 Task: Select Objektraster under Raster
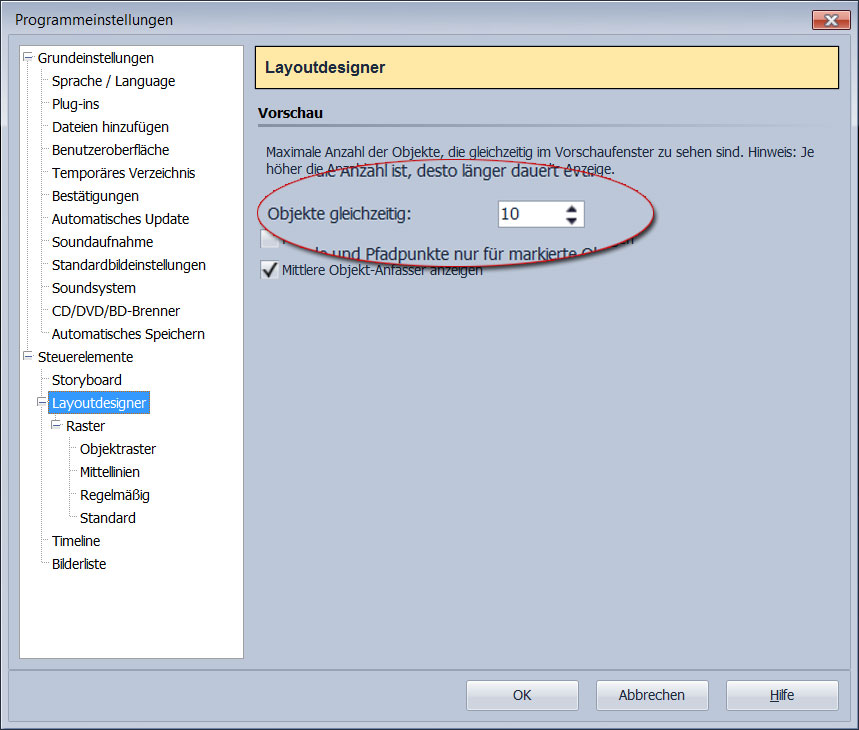118,449
